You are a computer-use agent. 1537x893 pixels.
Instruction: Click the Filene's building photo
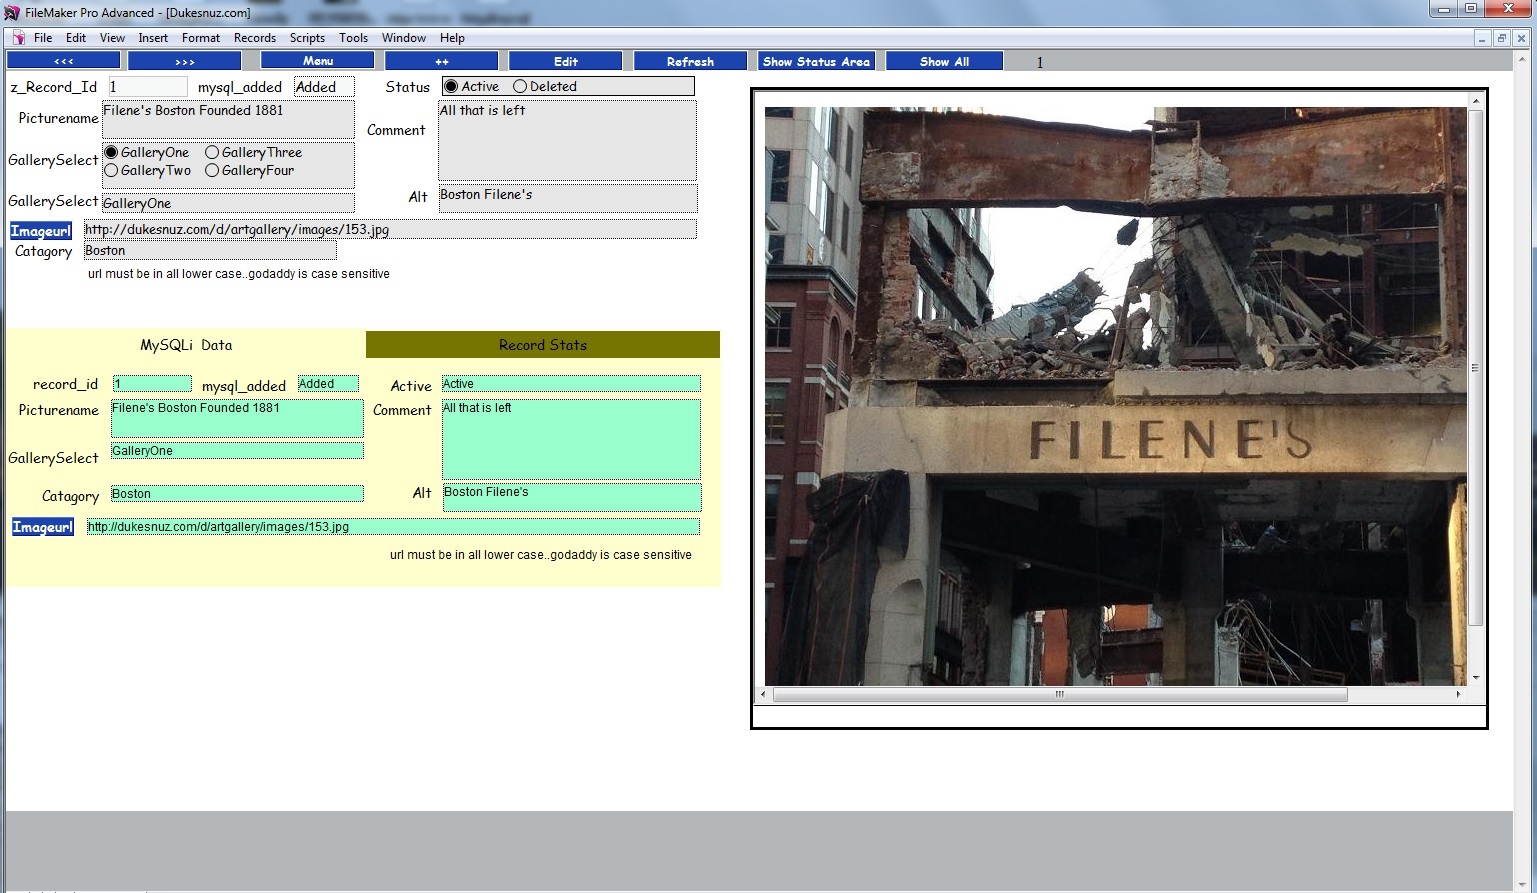(x=1115, y=396)
